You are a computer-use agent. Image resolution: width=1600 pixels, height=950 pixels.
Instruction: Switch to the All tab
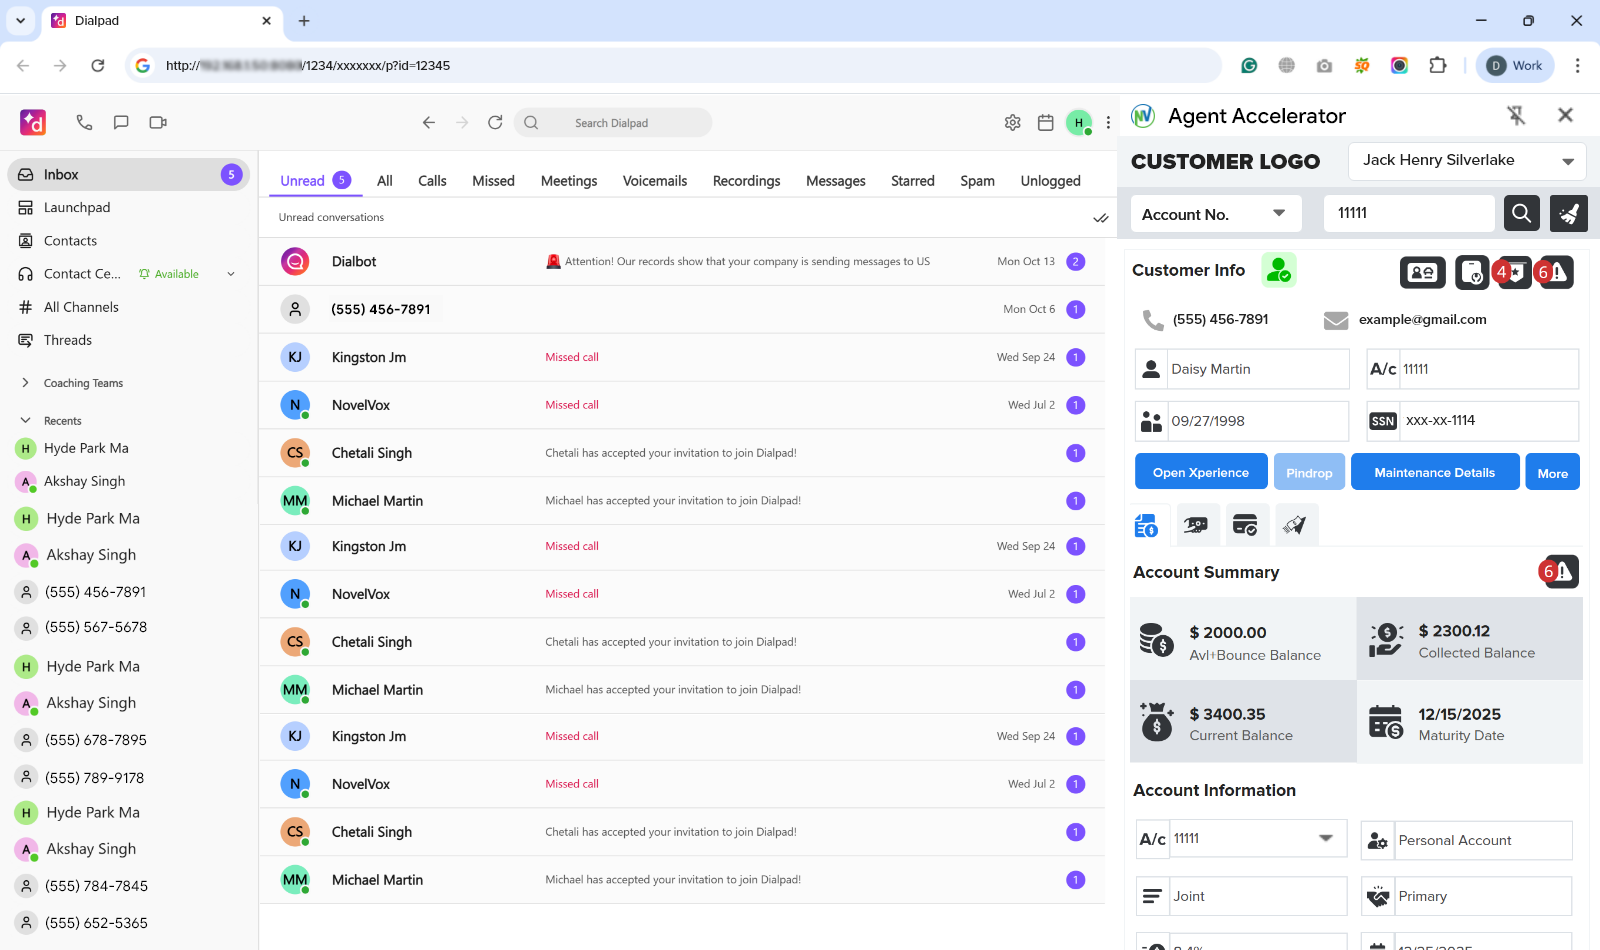click(384, 181)
